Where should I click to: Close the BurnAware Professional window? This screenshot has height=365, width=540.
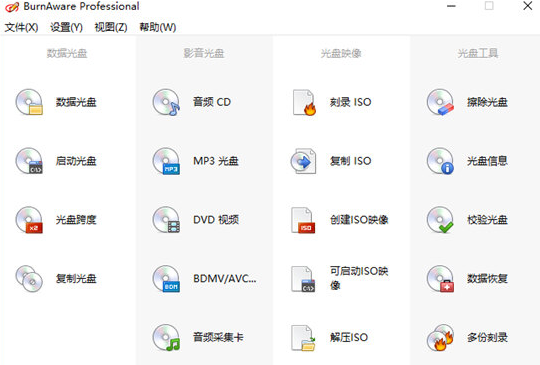[x=528, y=6]
